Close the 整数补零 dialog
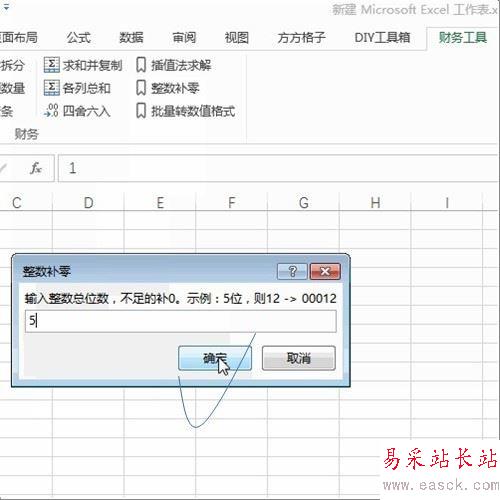Viewport: 500px width, 500px height. coord(325,271)
